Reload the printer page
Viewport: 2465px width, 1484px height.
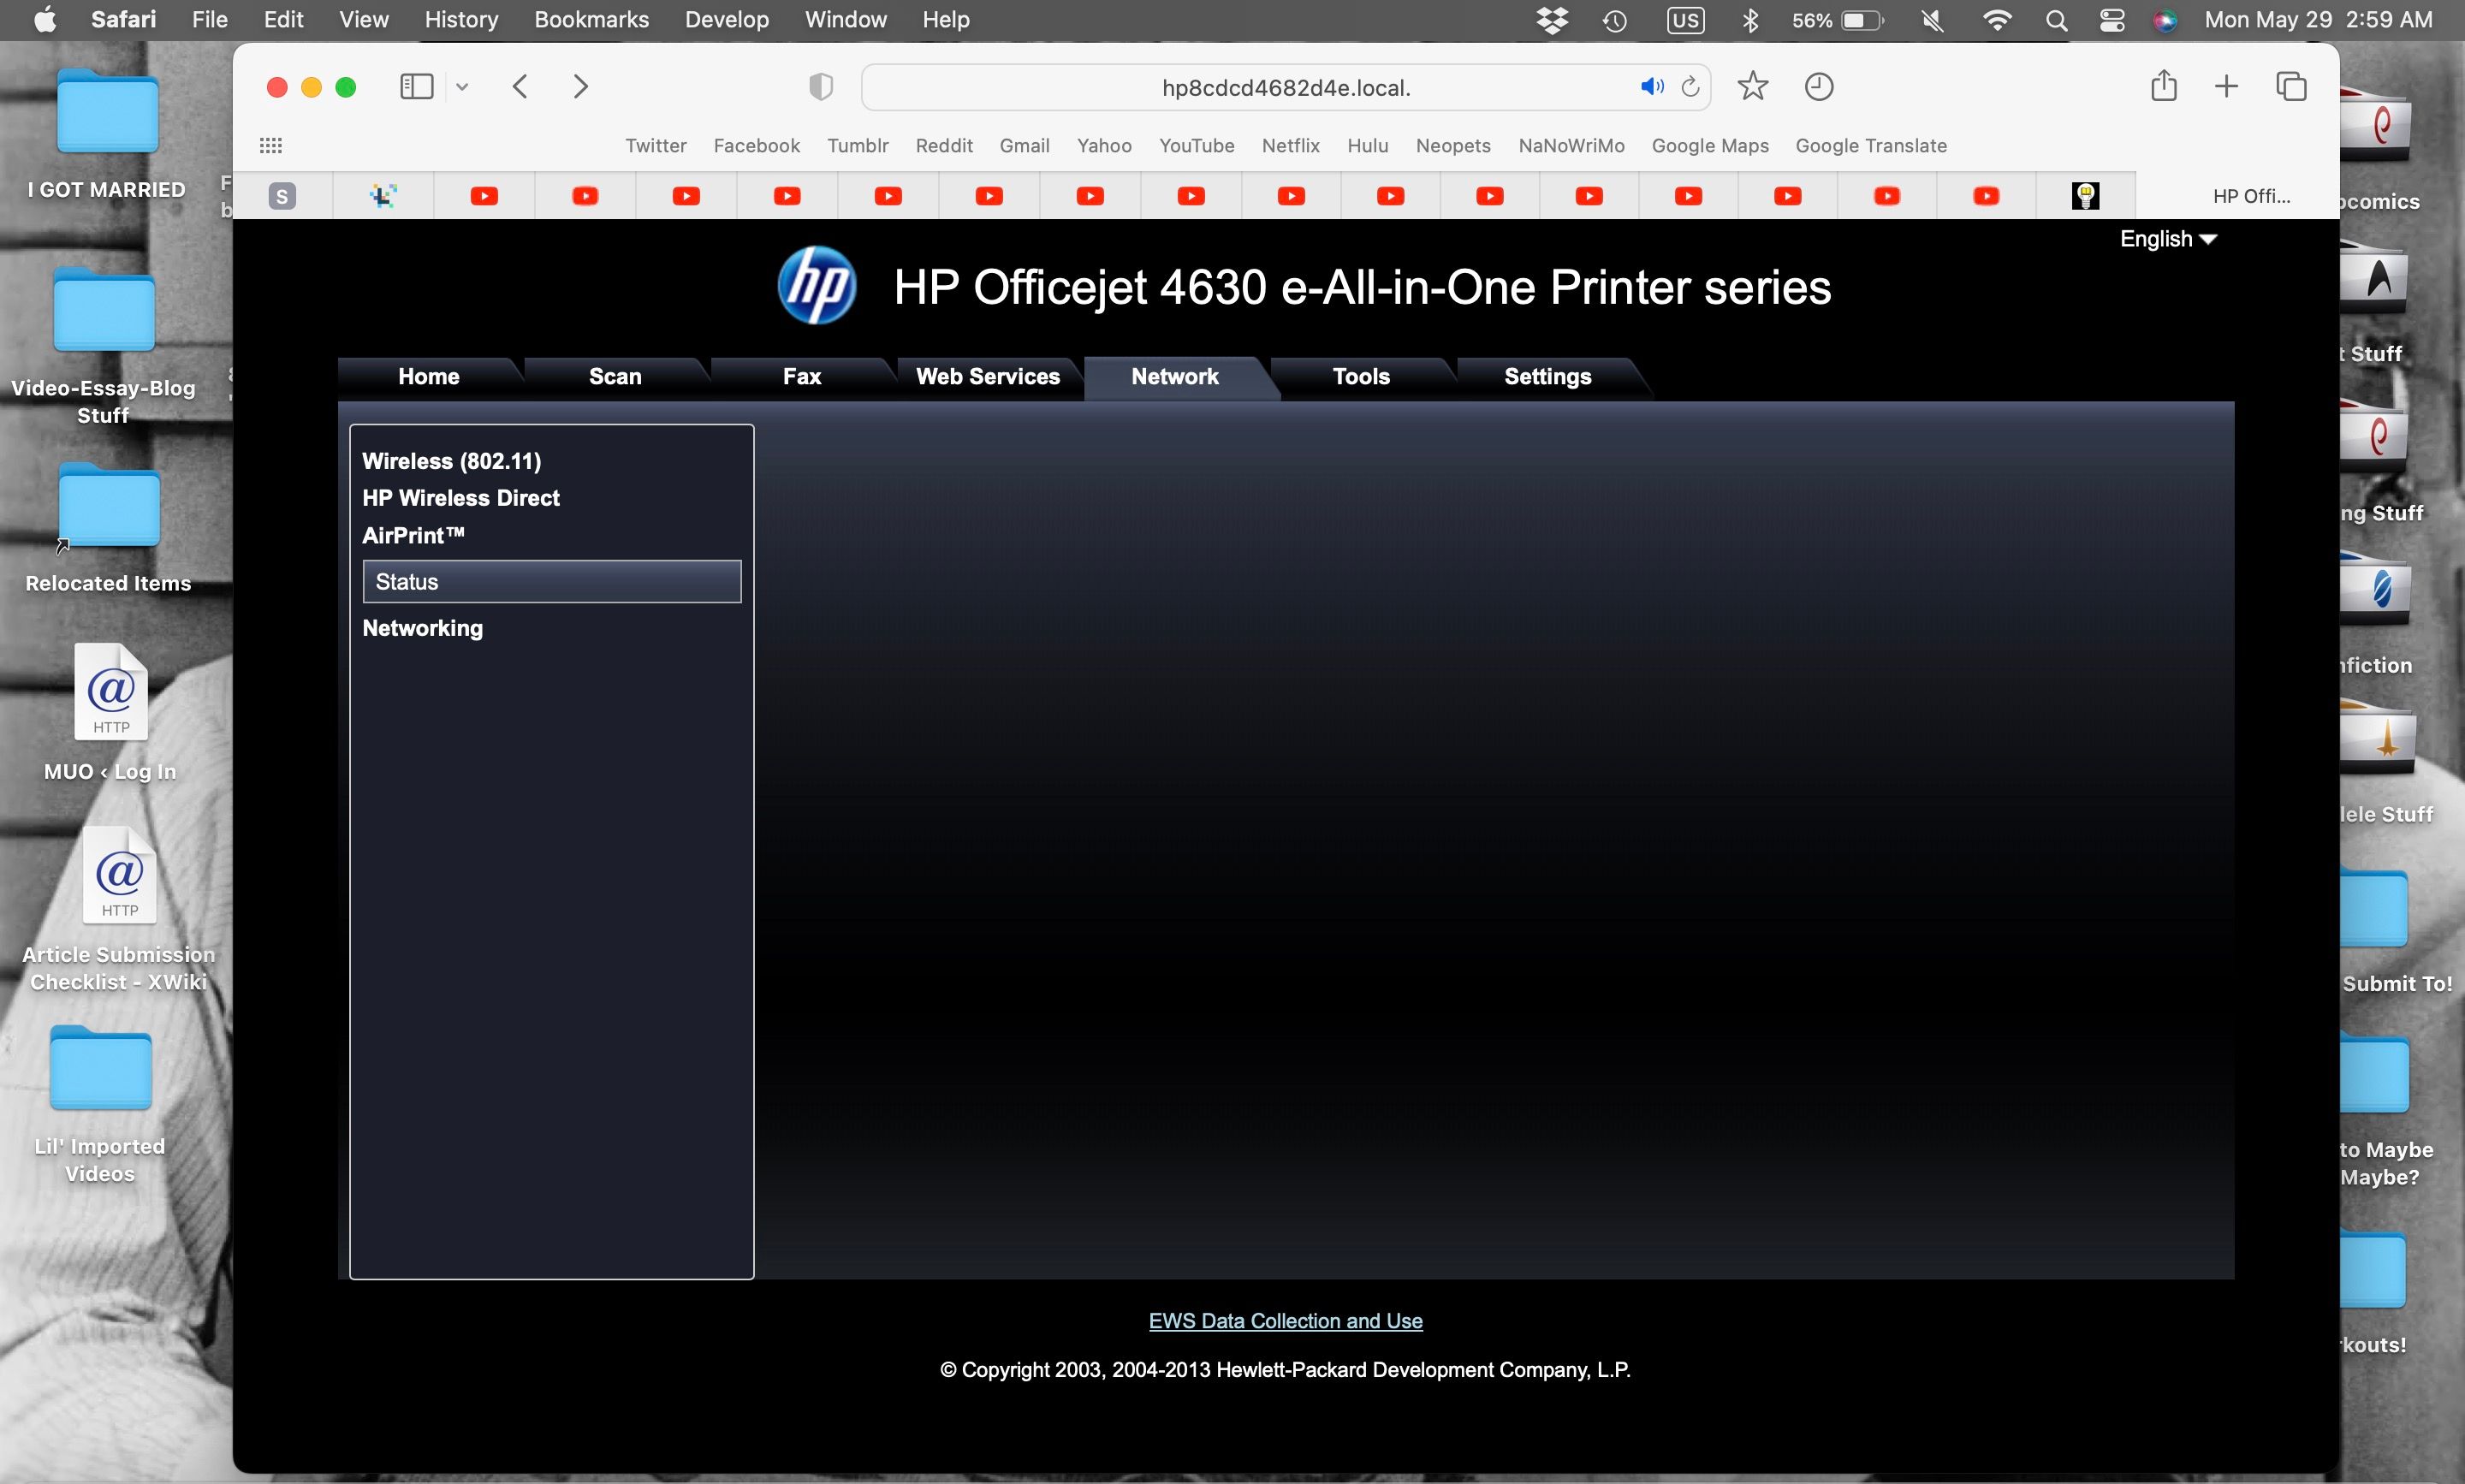pyautogui.click(x=1691, y=87)
